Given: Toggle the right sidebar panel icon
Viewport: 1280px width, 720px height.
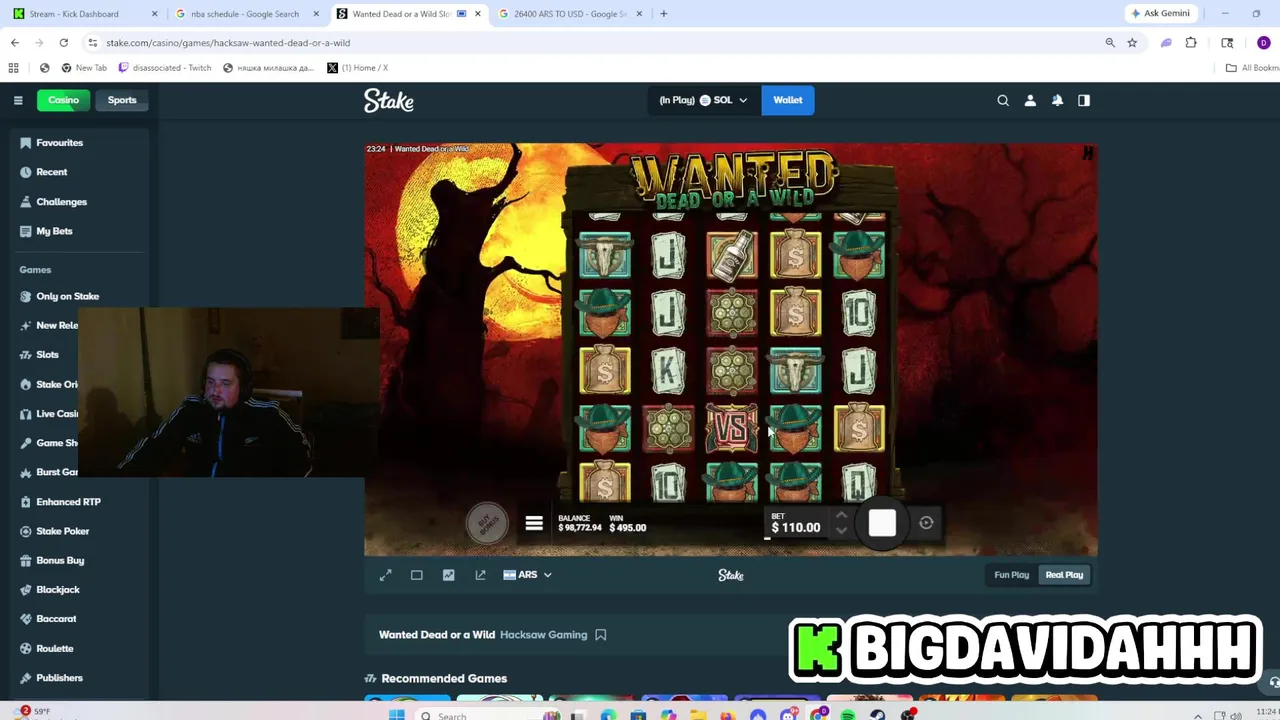Looking at the screenshot, I should [1084, 100].
